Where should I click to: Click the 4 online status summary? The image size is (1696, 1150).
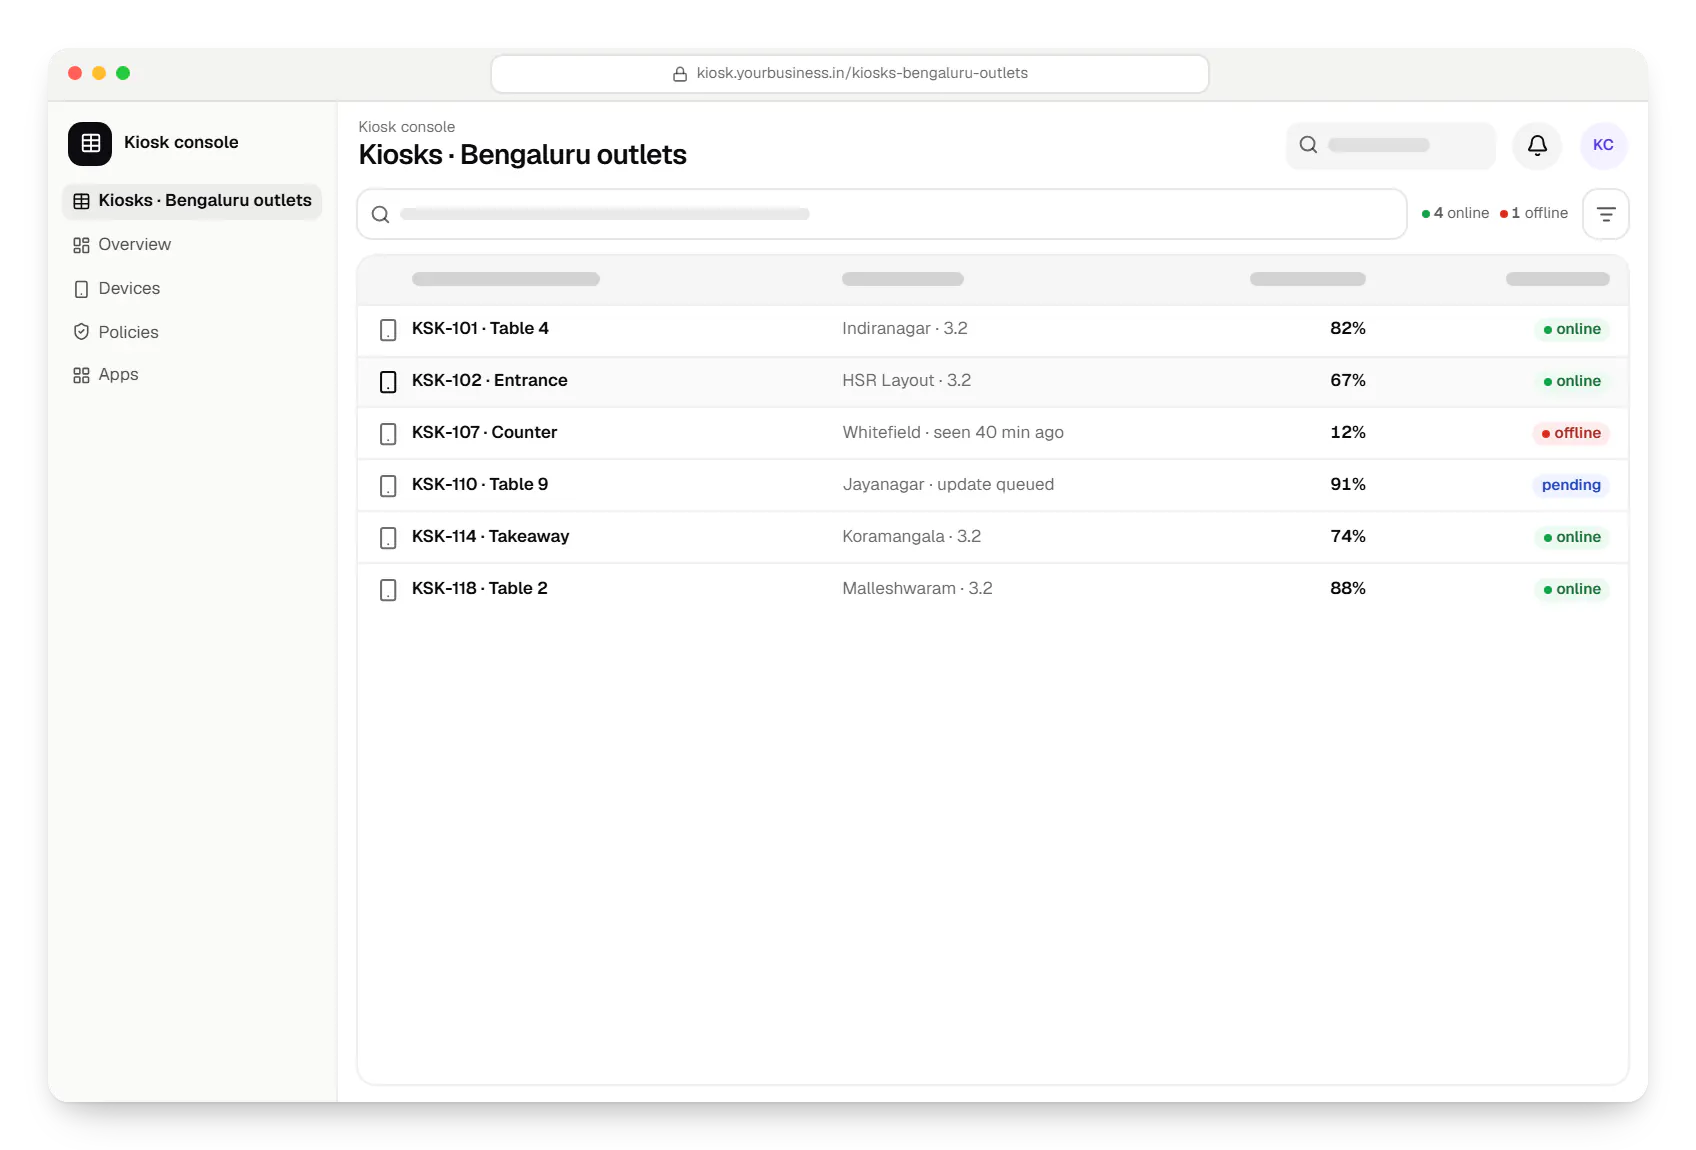pos(1455,213)
